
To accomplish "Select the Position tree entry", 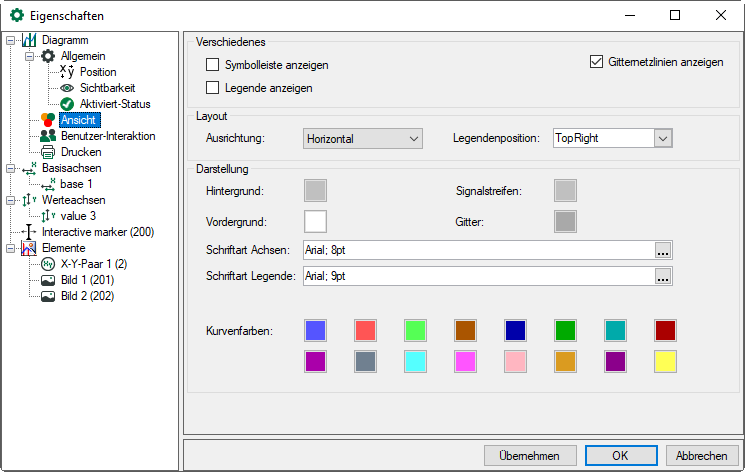I will [x=98, y=72].
